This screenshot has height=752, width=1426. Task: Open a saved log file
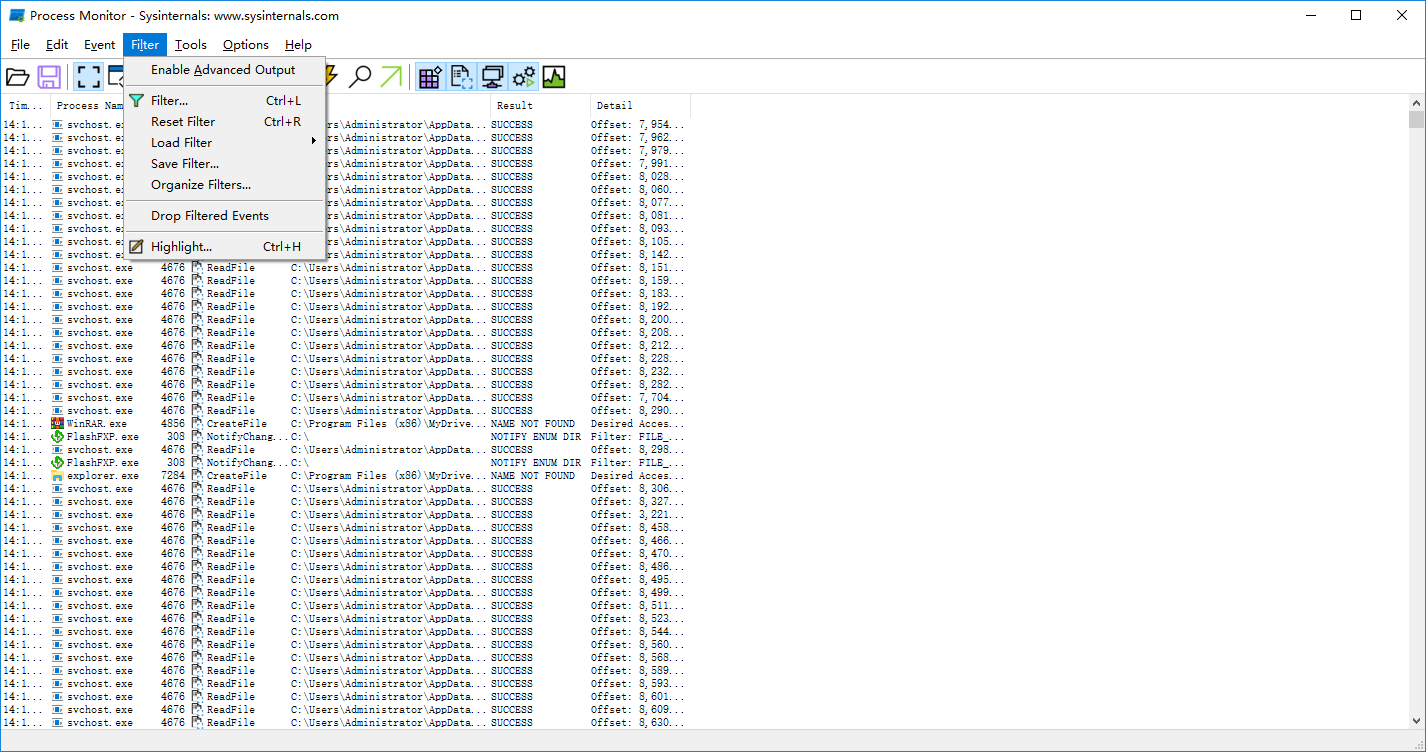click(18, 76)
